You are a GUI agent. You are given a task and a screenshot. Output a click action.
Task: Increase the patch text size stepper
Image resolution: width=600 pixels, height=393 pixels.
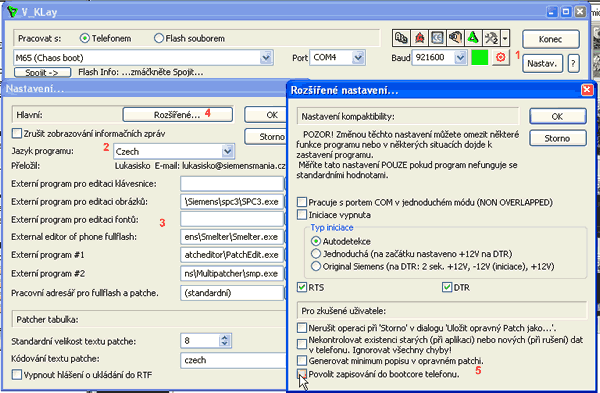[x=225, y=338]
